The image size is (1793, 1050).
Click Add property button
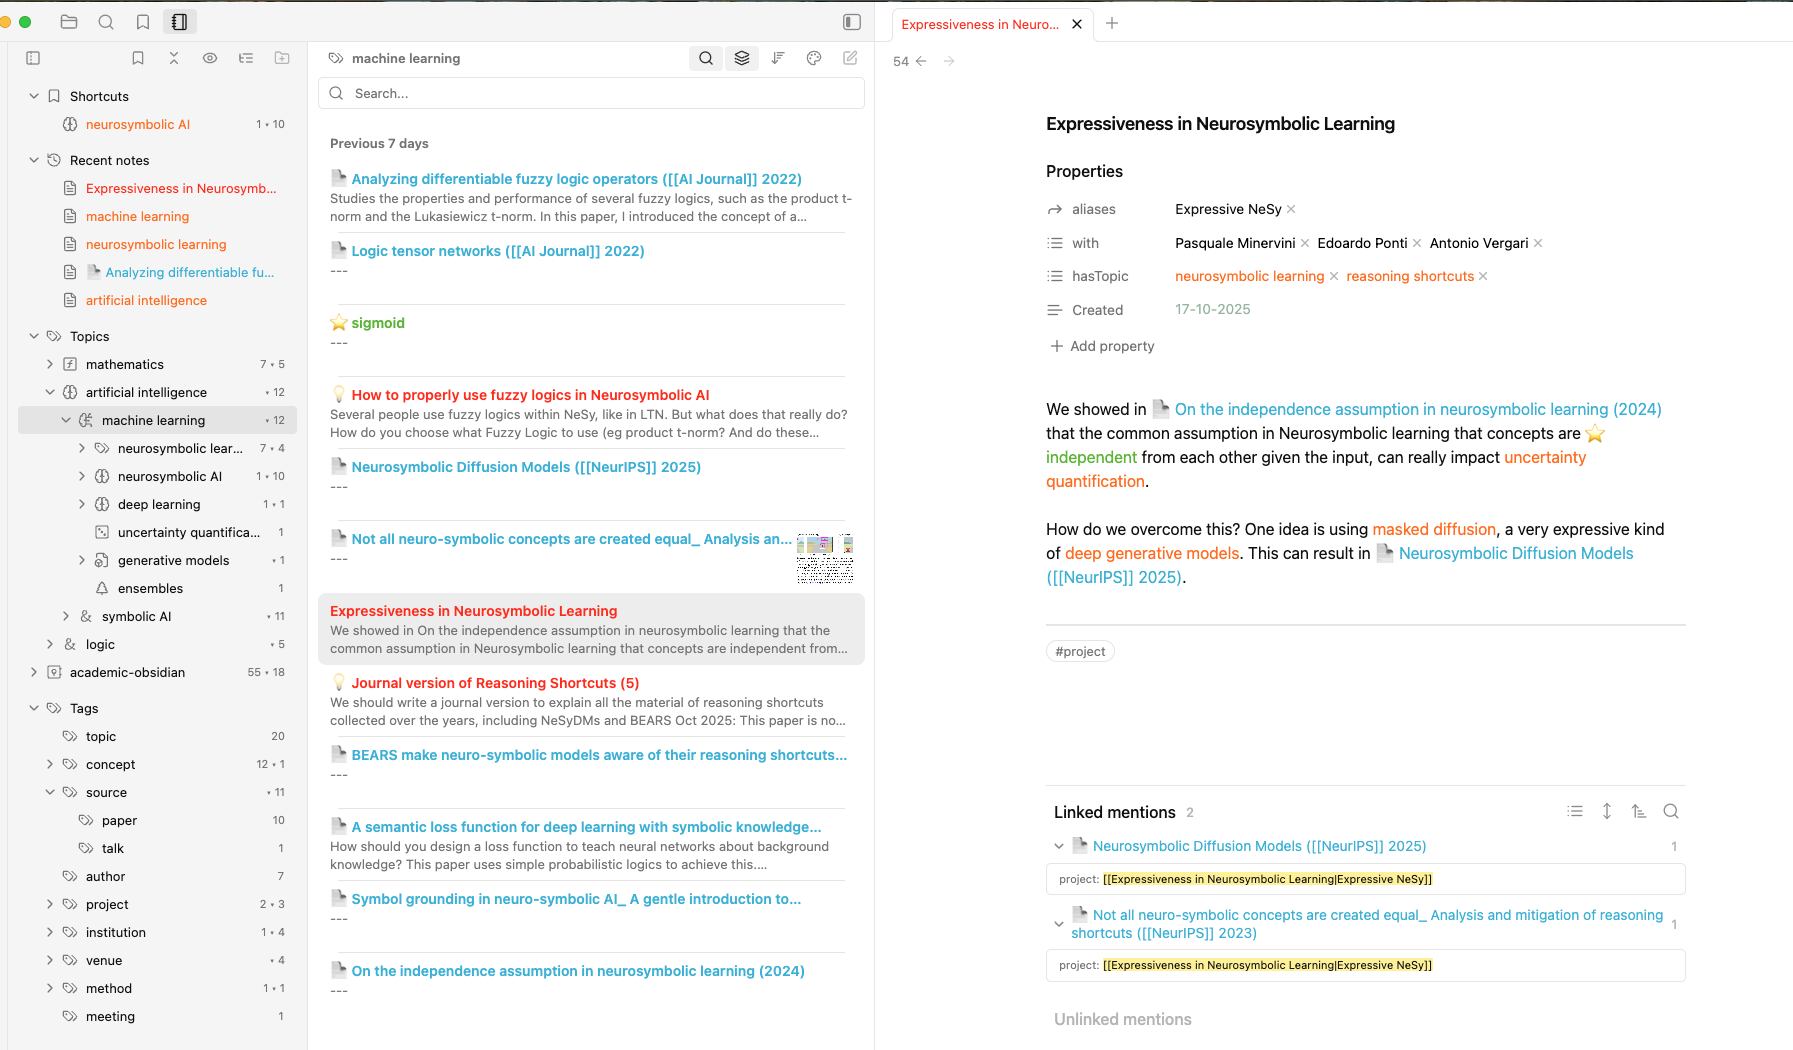coord(1101,346)
